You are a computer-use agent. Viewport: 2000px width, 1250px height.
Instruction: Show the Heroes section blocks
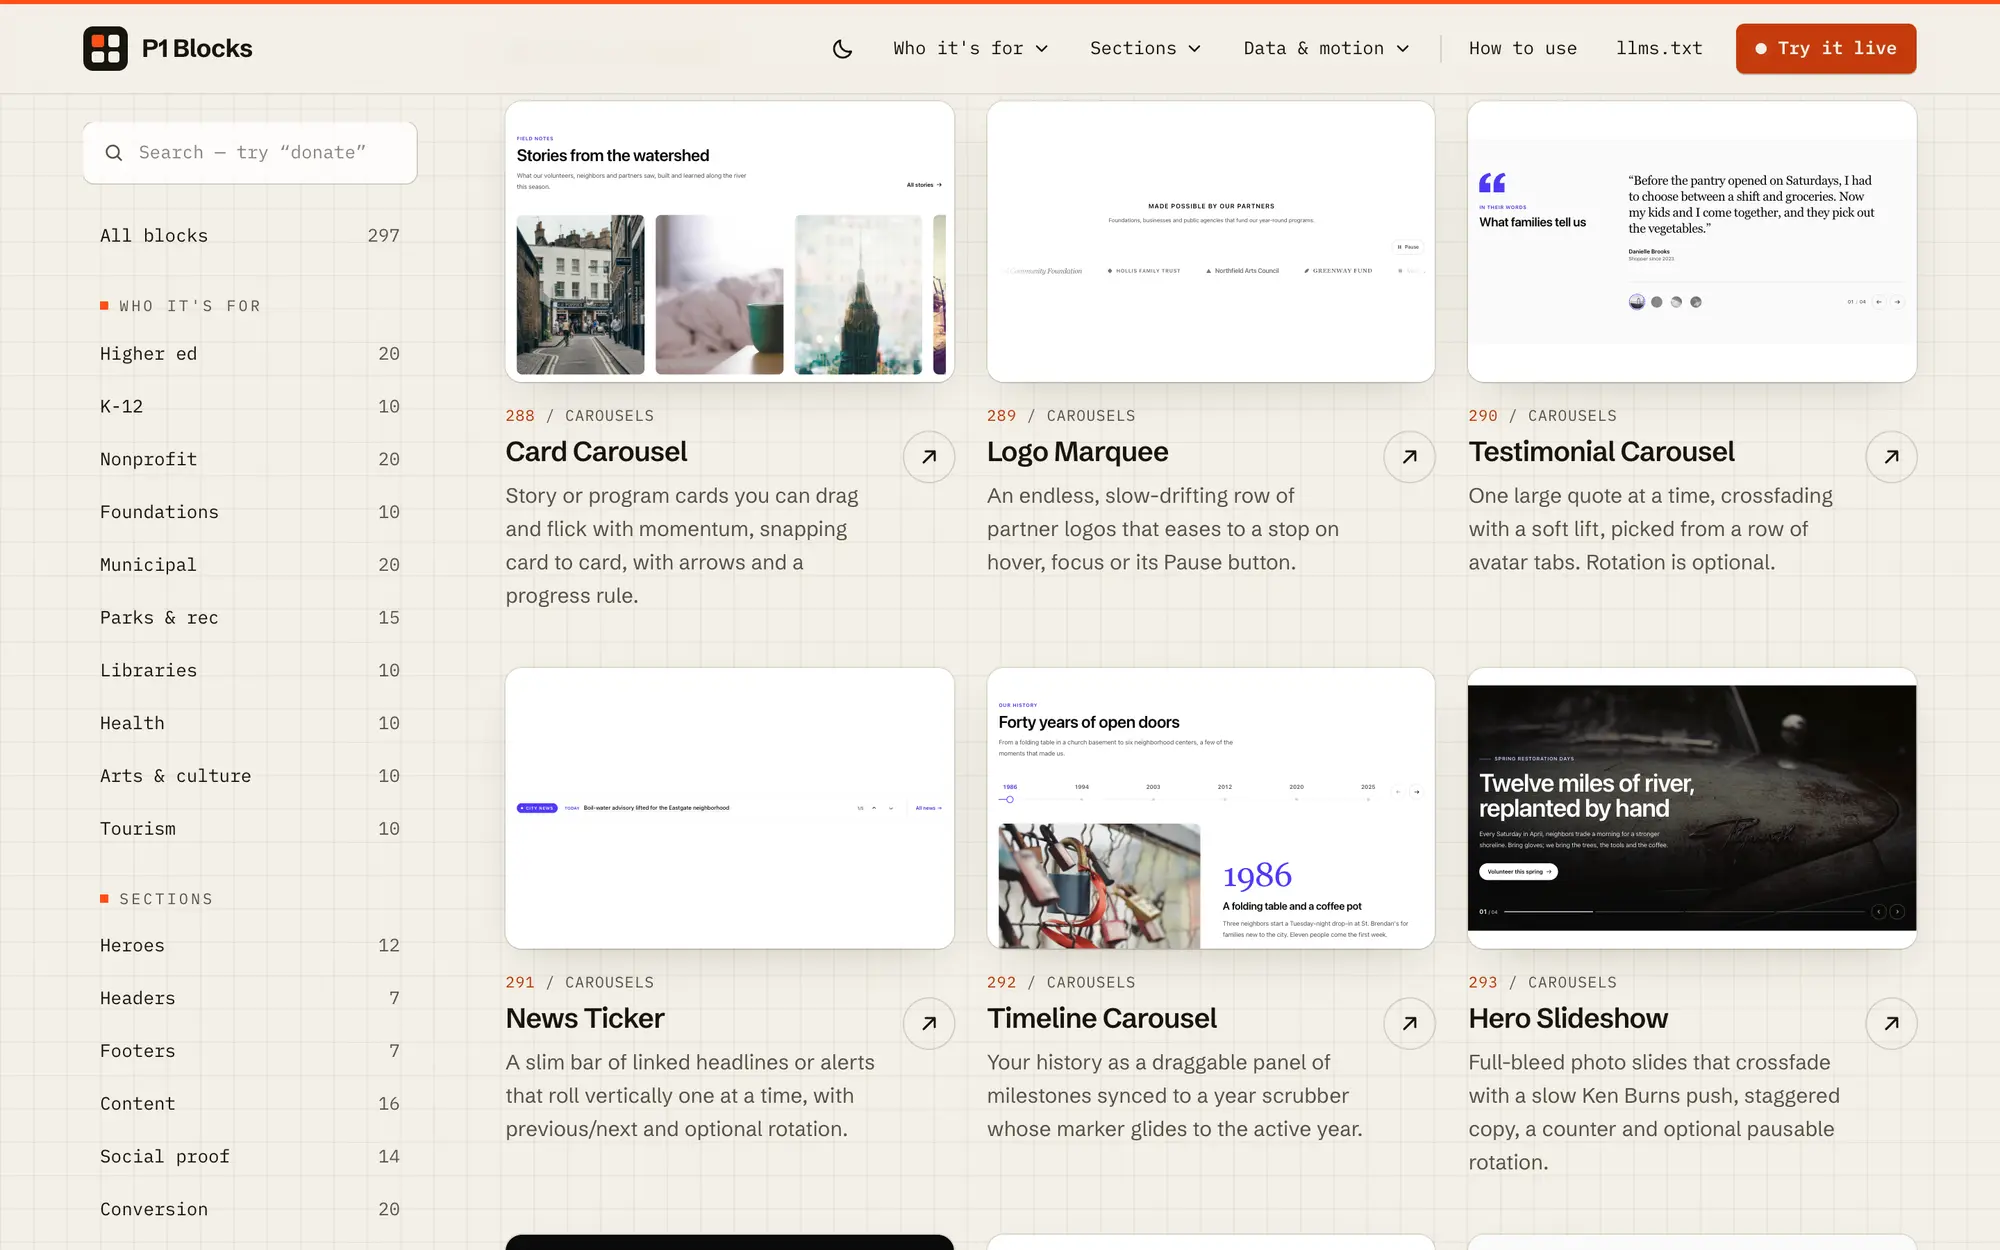pos(250,946)
